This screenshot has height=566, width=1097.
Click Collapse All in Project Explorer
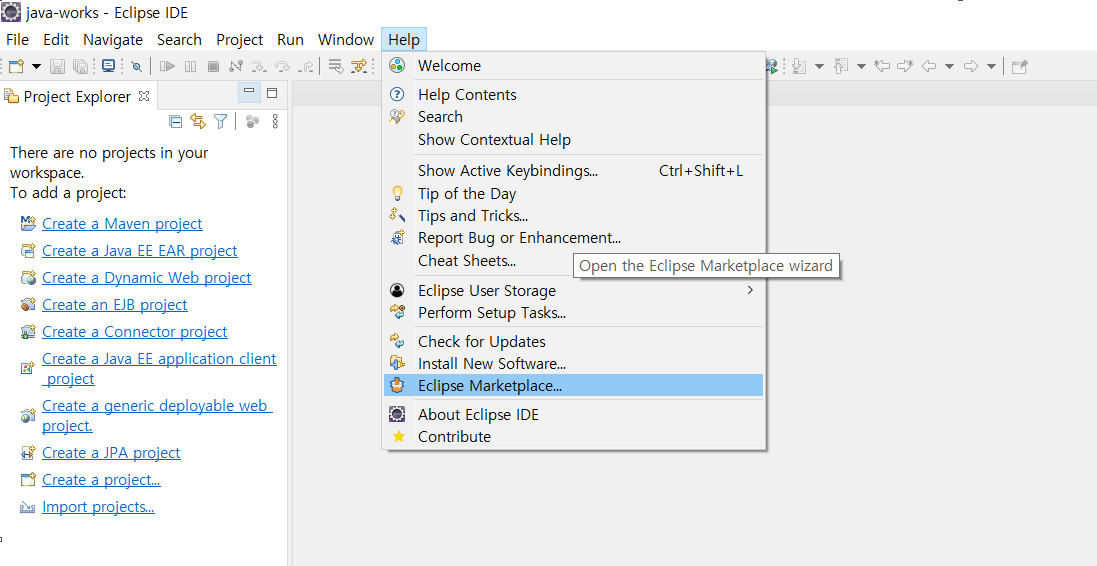(176, 122)
